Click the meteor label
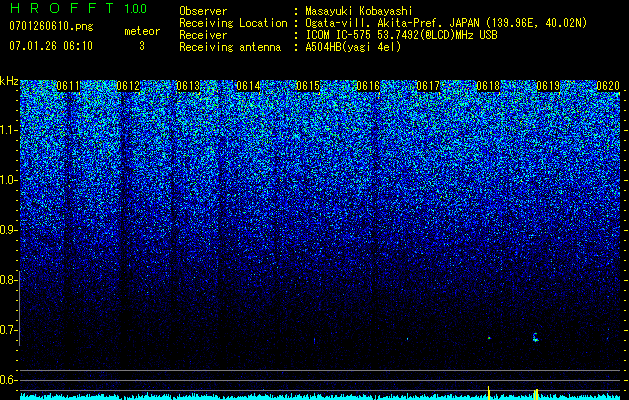The height and width of the screenshot is (400, 629). click(x=142, y=31)
